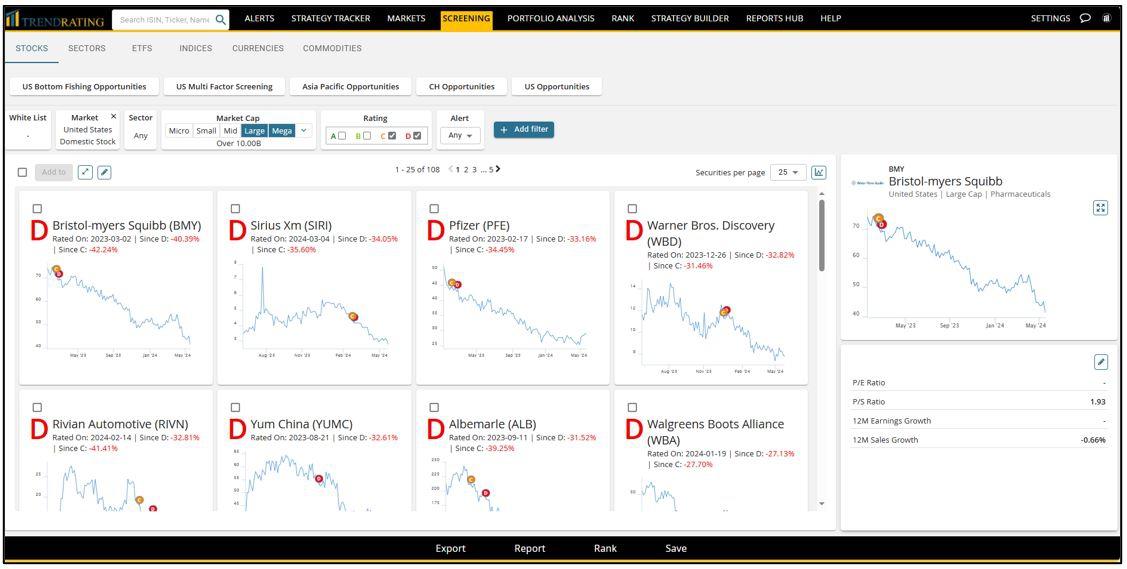
Task: Open the securities per page dropdown
Action: [788, 172]
